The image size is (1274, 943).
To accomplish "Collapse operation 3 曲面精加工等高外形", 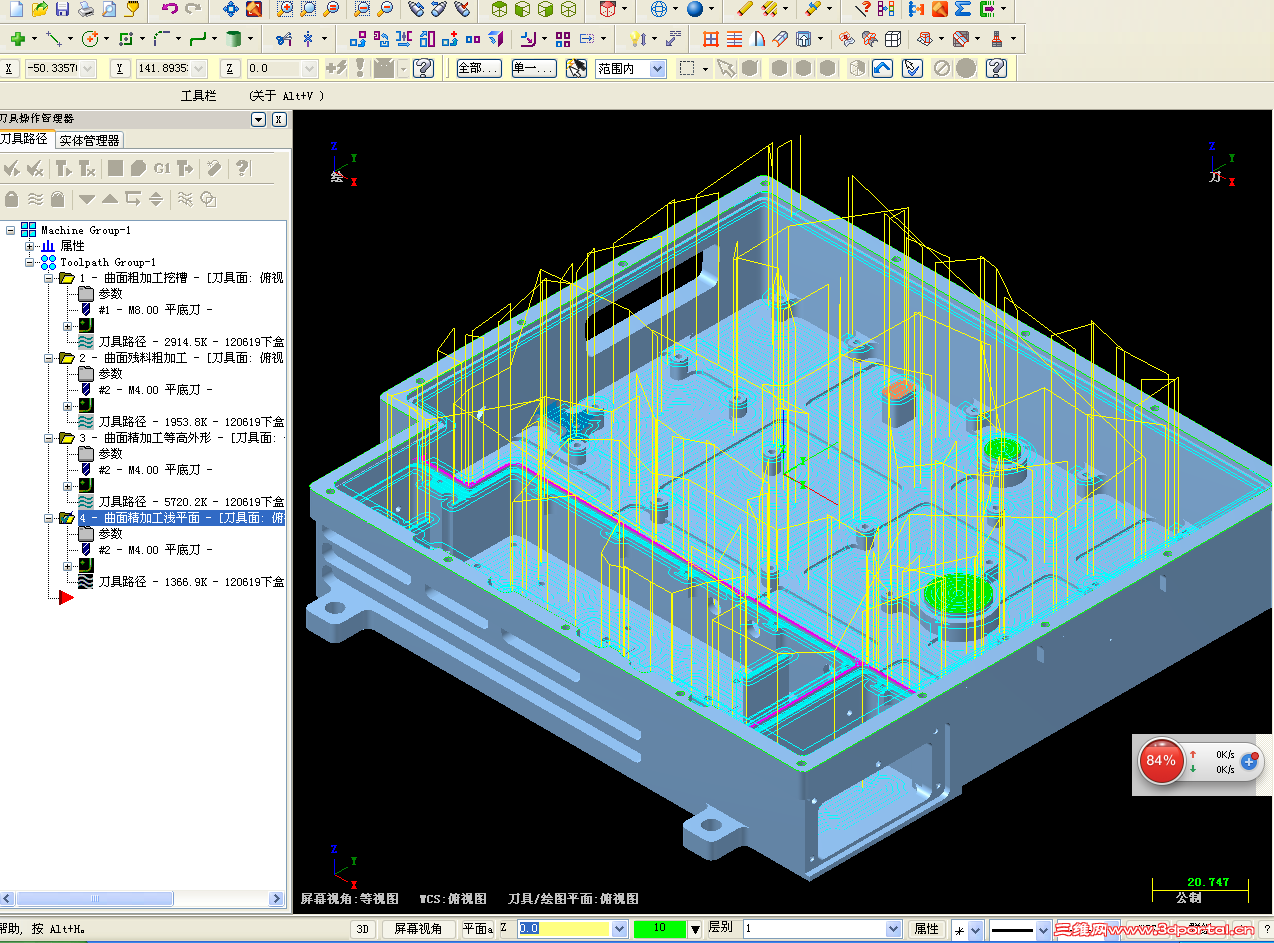I will click(49, 438).
